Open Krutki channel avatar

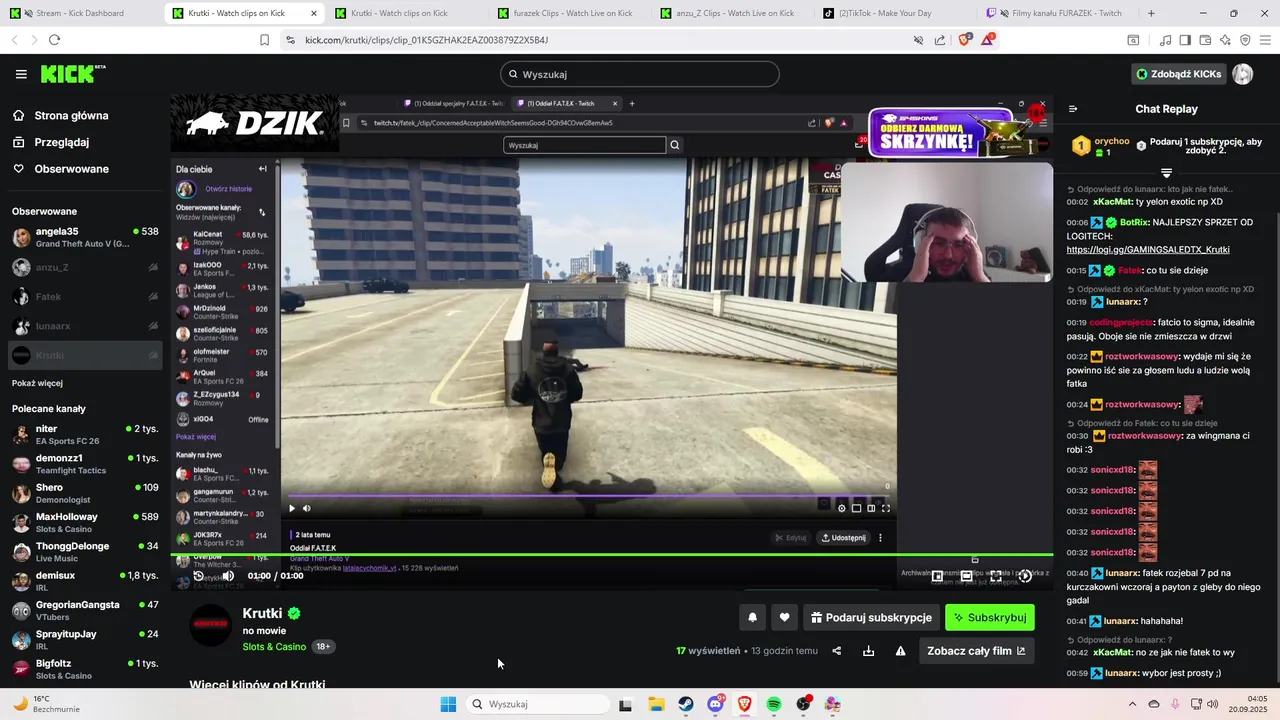pyautogui.click(x=211, y=625)
